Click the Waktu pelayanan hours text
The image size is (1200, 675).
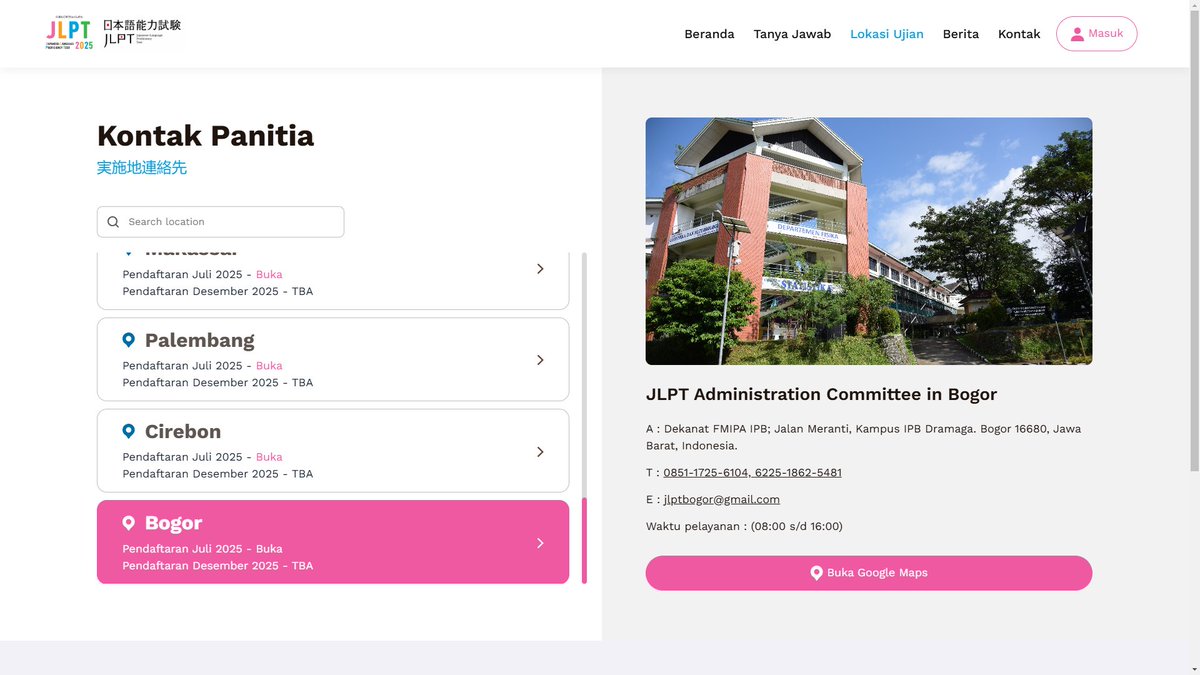point(744,527)
